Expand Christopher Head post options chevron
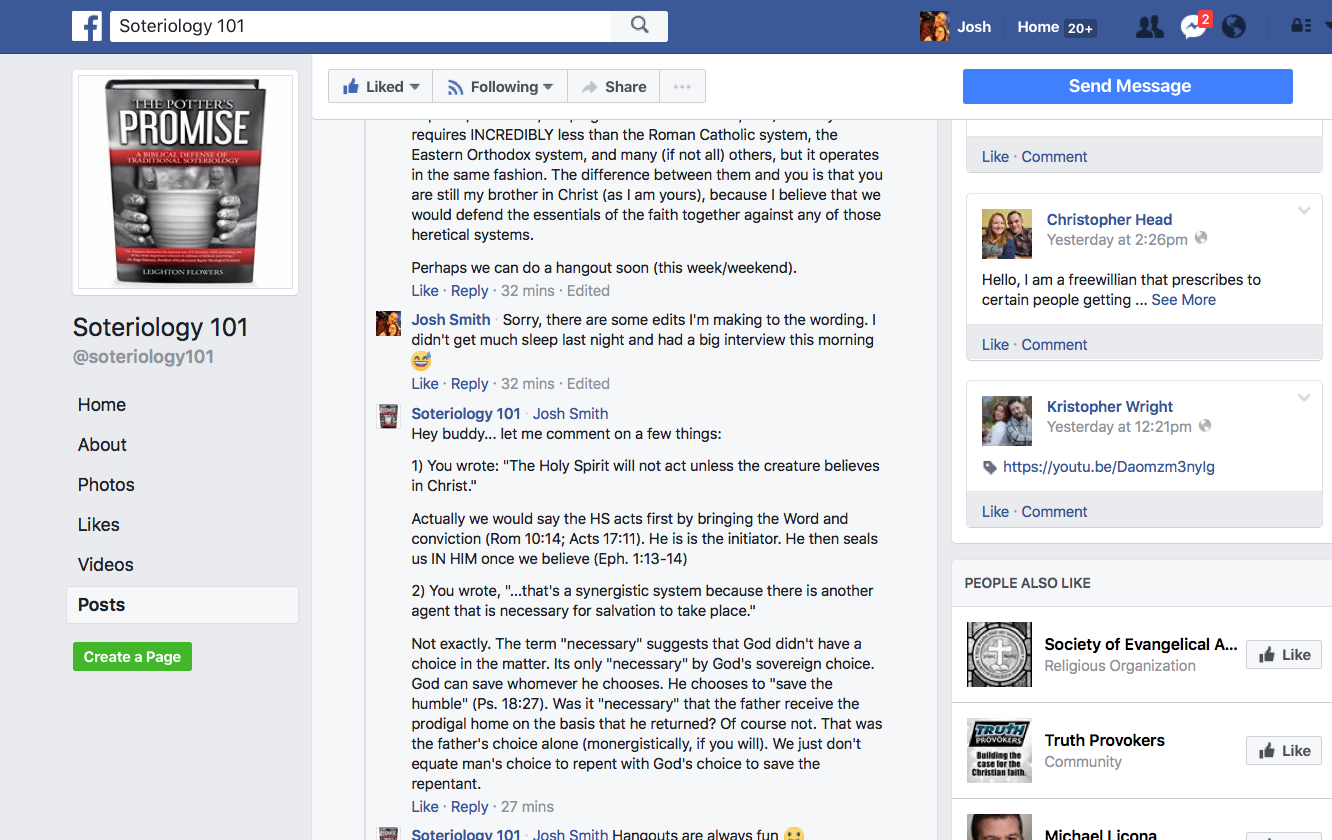 (1304, 211)
